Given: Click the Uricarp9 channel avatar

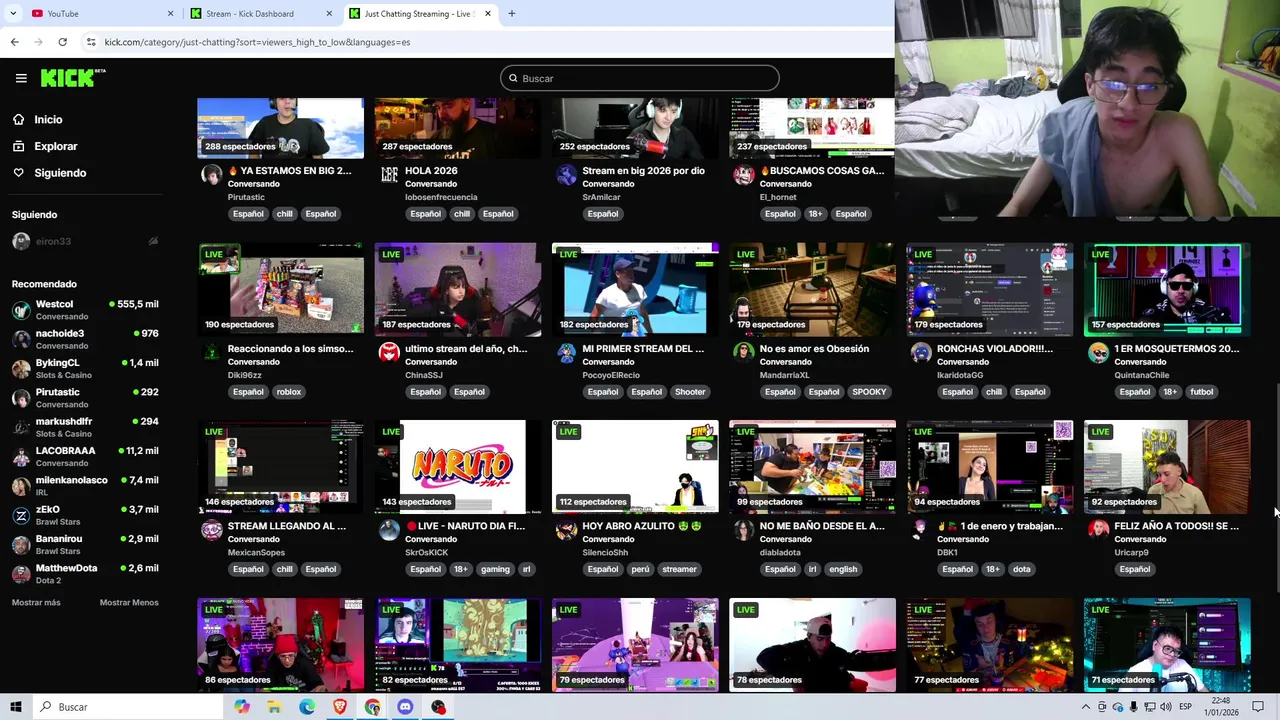Looking at the screenshot, I should (1098, 530).
